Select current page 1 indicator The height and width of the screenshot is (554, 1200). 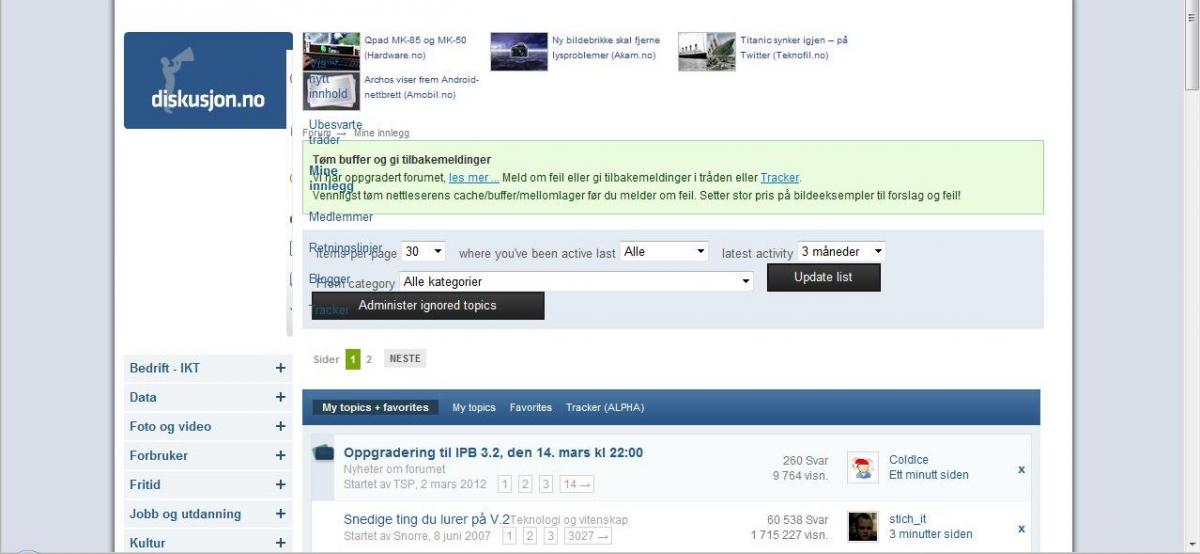(x=352, y=359)
